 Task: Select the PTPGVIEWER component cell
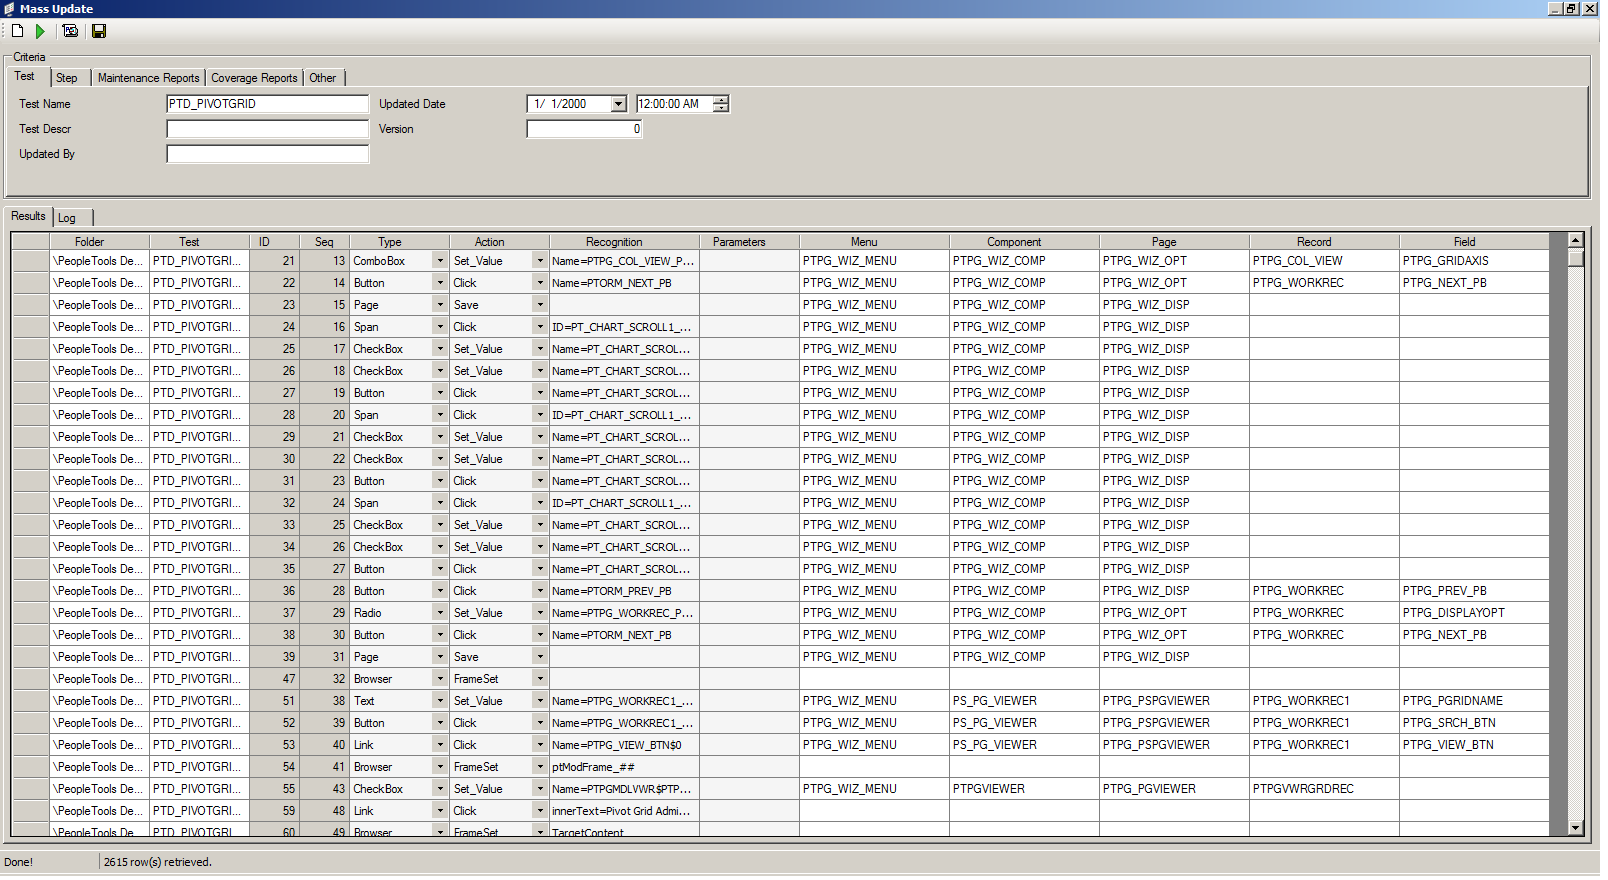coord(1024,789)
